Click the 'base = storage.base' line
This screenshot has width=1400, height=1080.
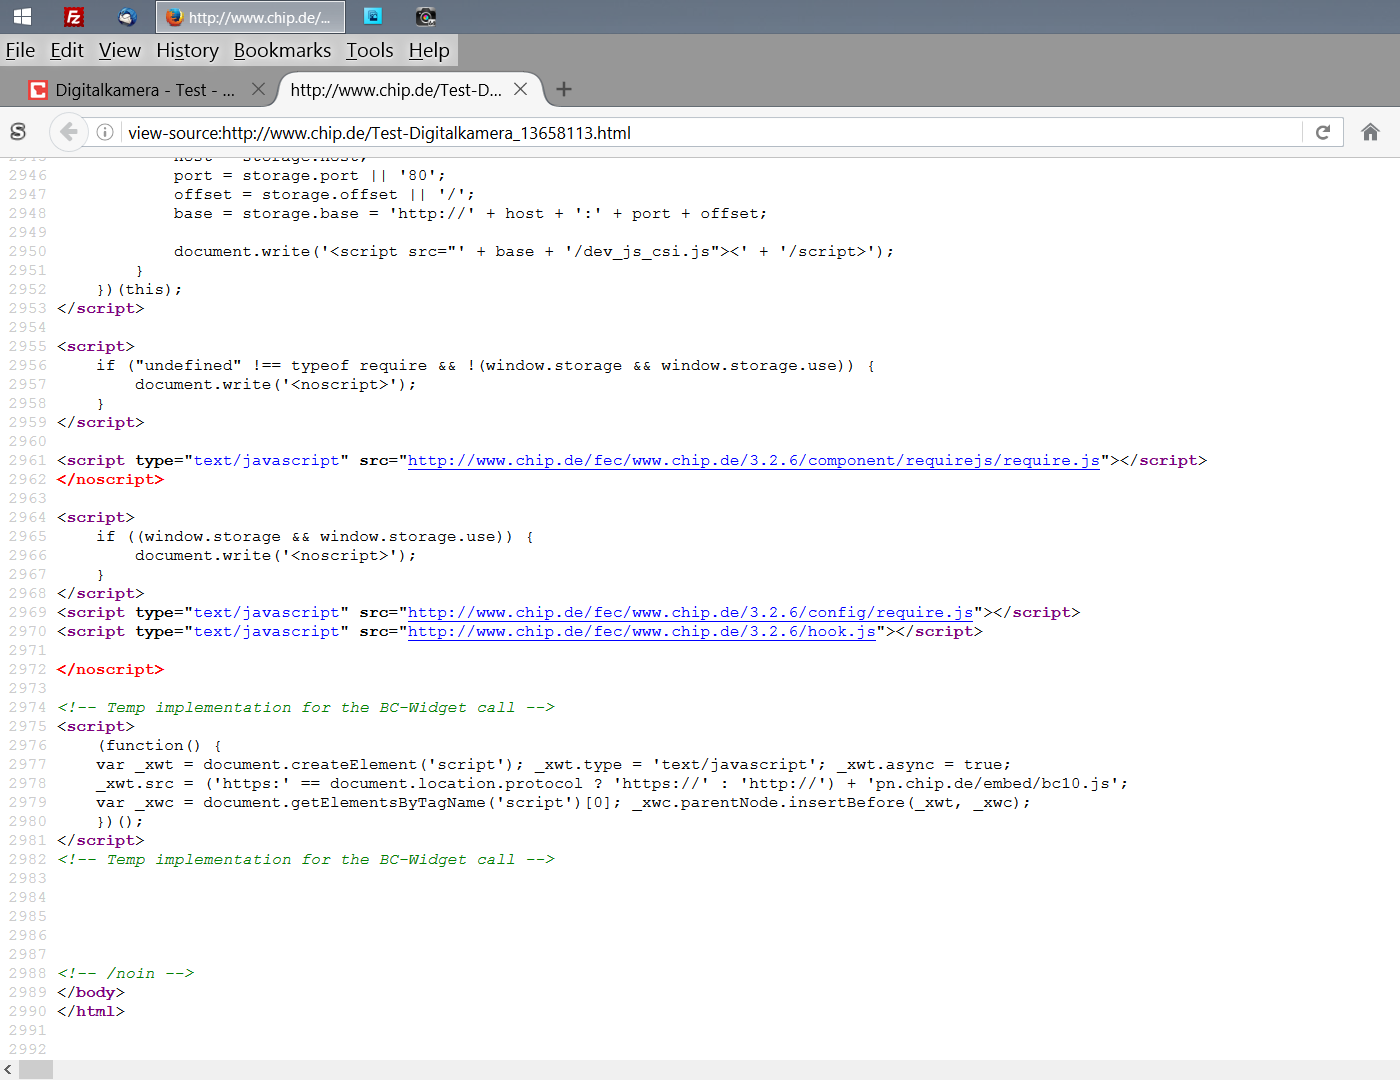(x=470, y=213)
